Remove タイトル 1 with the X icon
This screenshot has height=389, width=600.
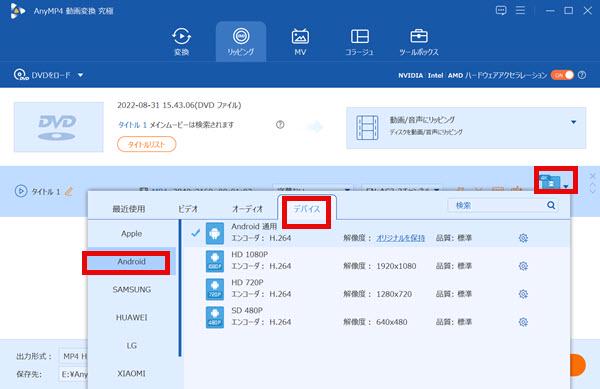[592, 176]
